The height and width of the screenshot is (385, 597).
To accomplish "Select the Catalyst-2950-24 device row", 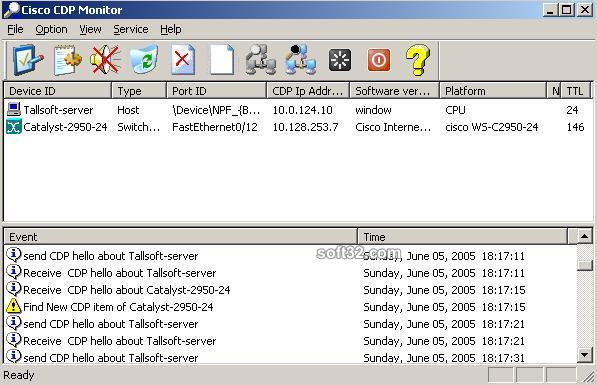I will click(298, 127).
